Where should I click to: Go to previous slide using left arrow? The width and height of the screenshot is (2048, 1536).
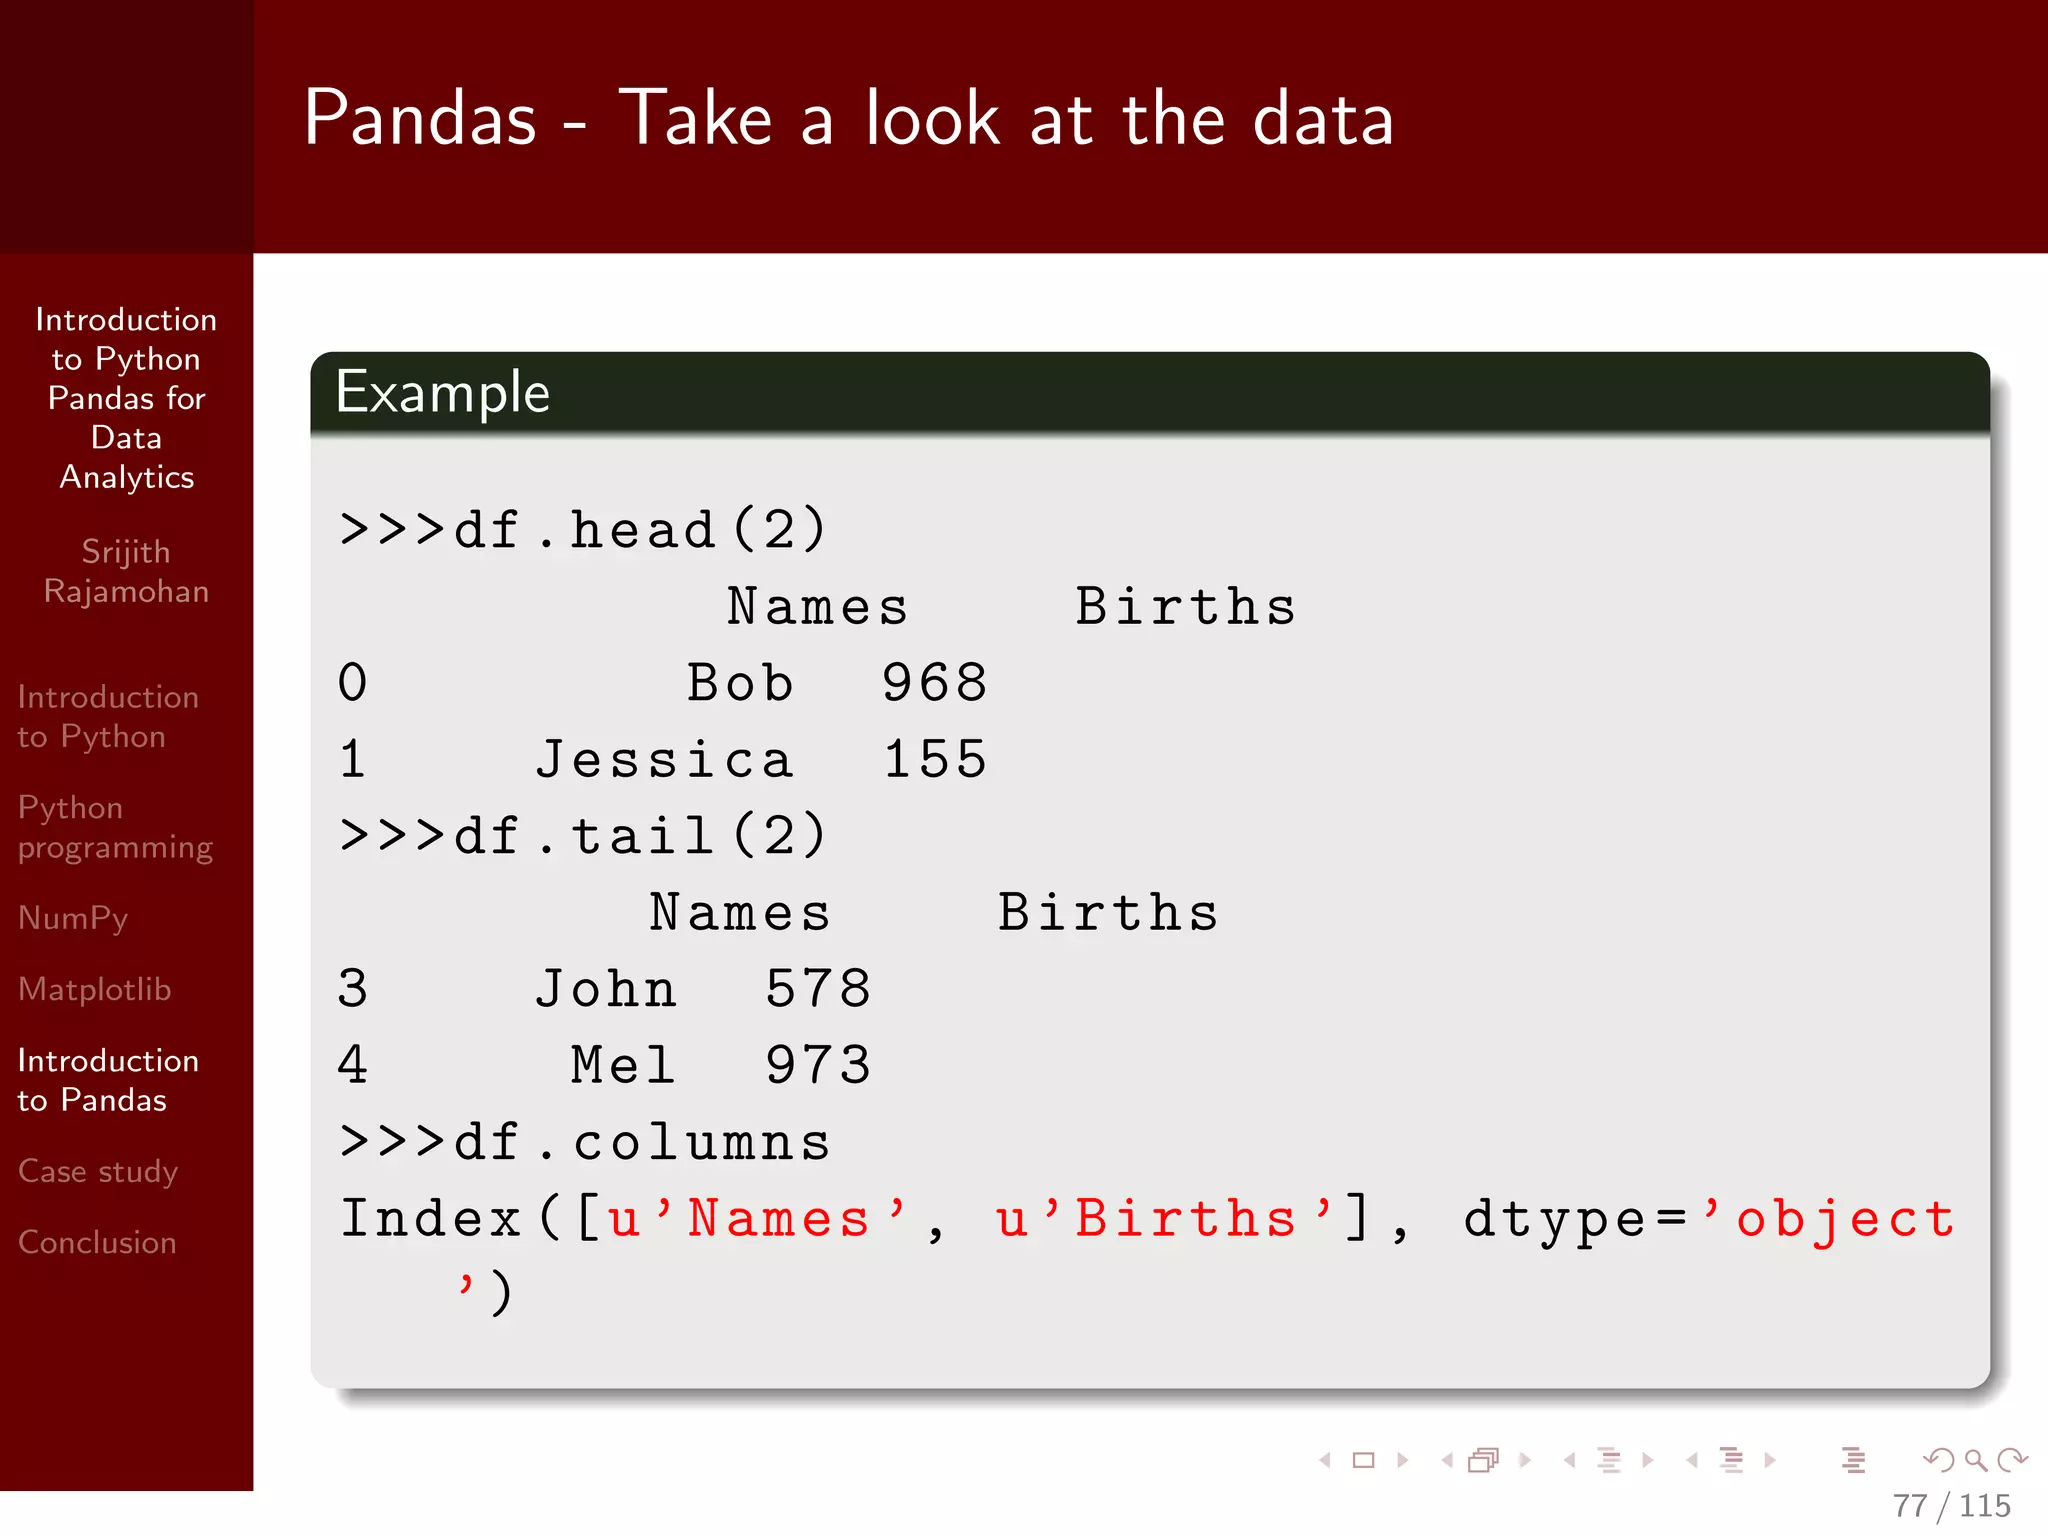pos(1325,1461)
